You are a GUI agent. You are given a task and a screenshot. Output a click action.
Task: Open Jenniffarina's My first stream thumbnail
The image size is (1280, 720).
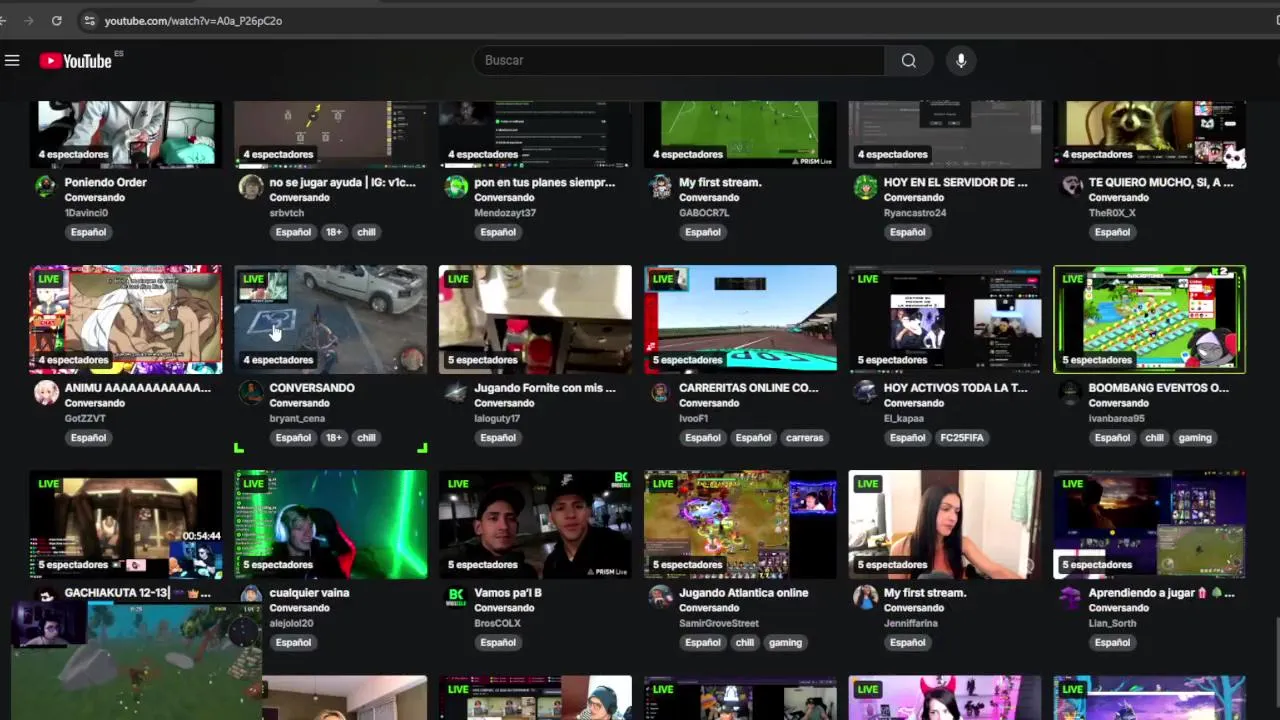(x=945, y=524)
